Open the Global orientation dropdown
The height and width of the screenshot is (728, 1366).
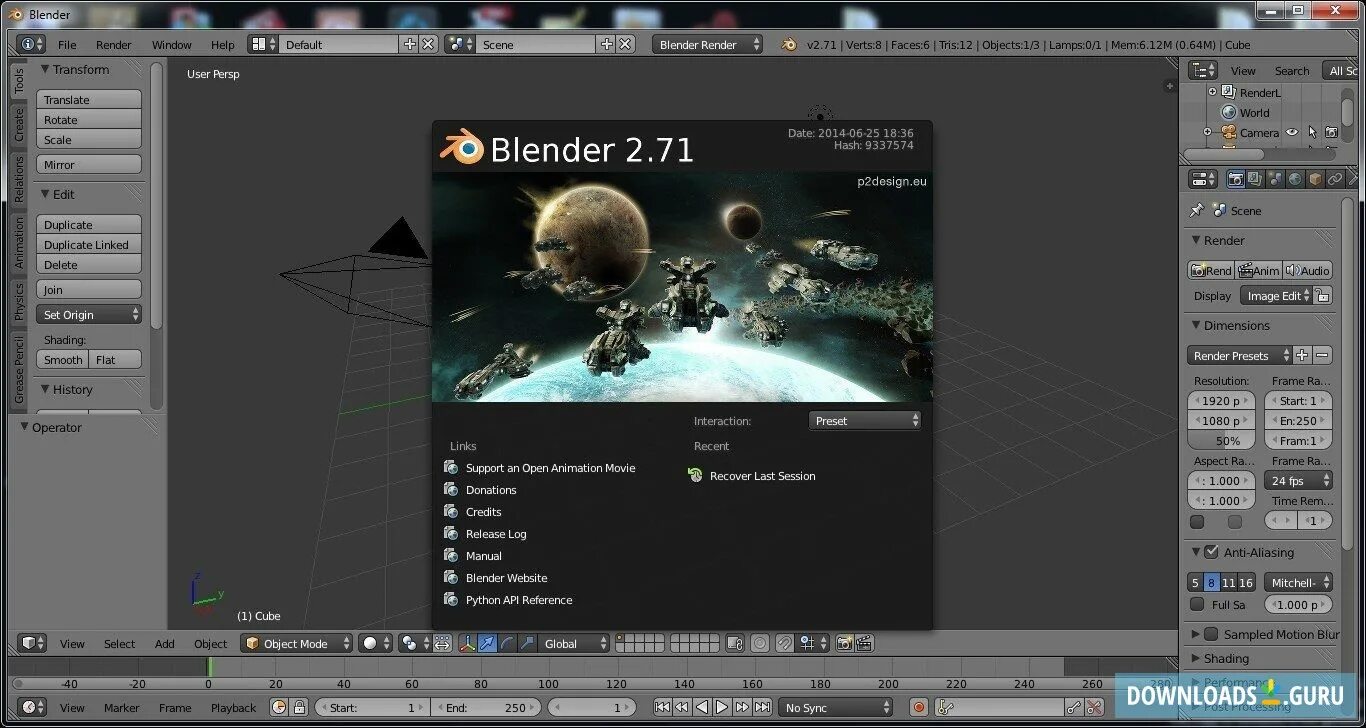(x=573, y=643)
